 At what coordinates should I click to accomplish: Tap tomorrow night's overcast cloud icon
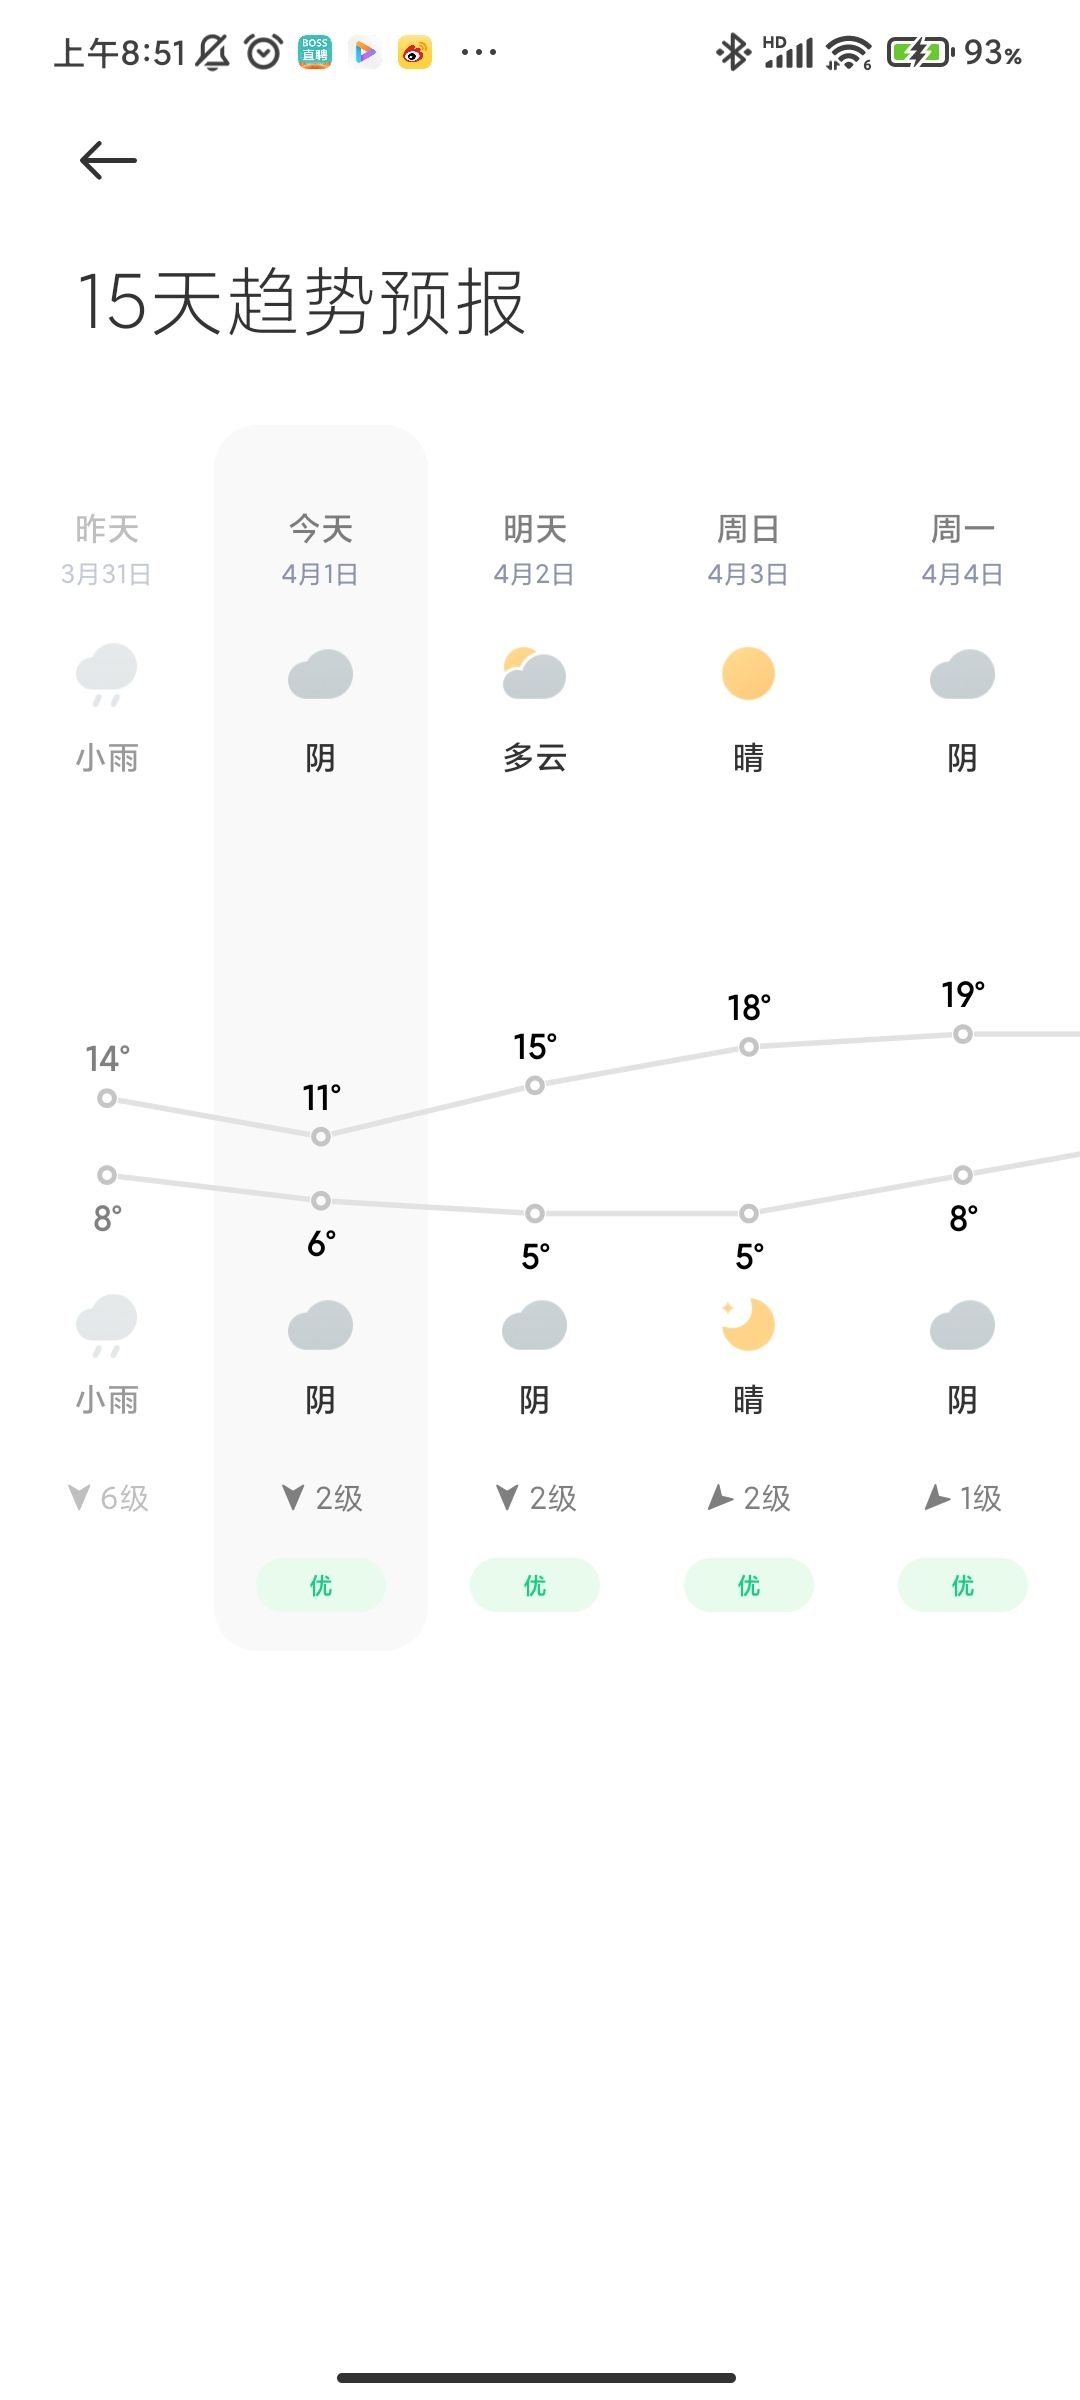click(x=534, y=1326)
